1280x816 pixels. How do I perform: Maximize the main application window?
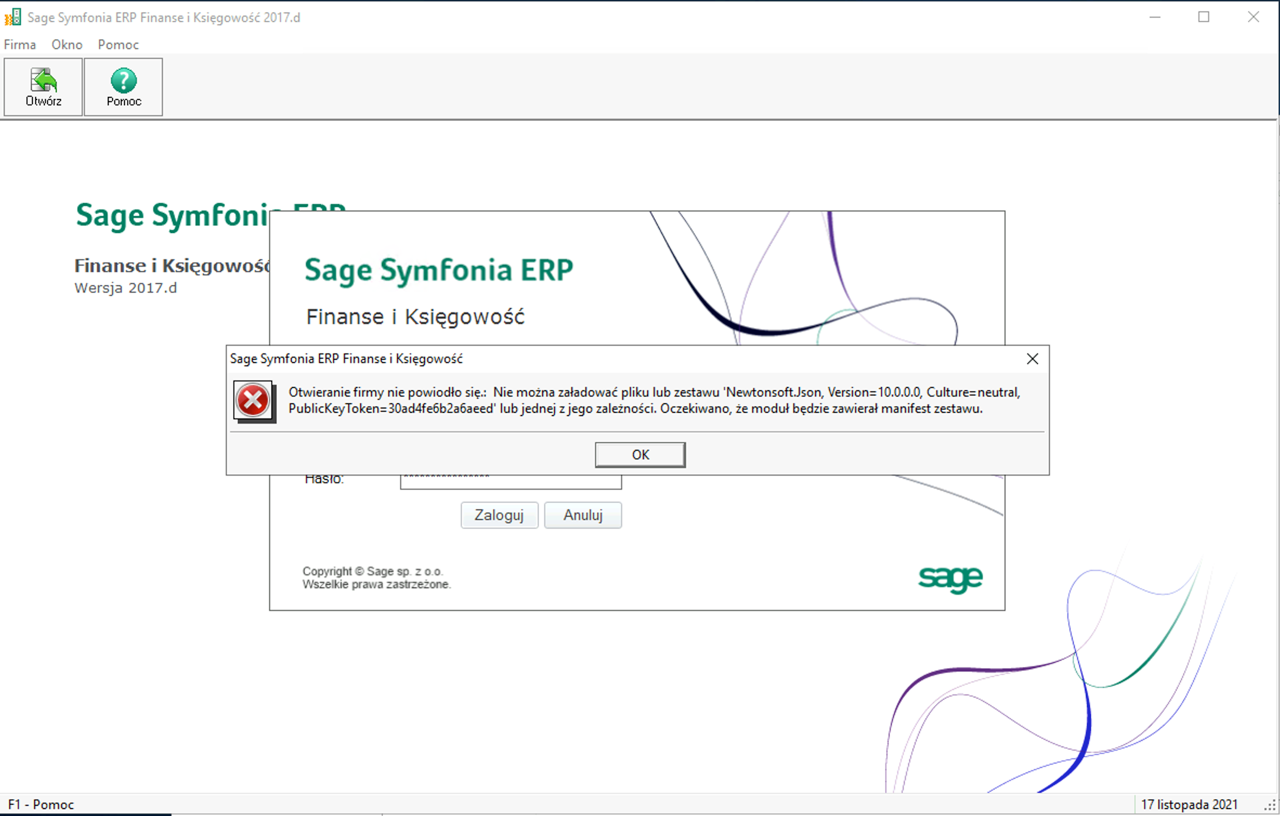pos(1204,17)
